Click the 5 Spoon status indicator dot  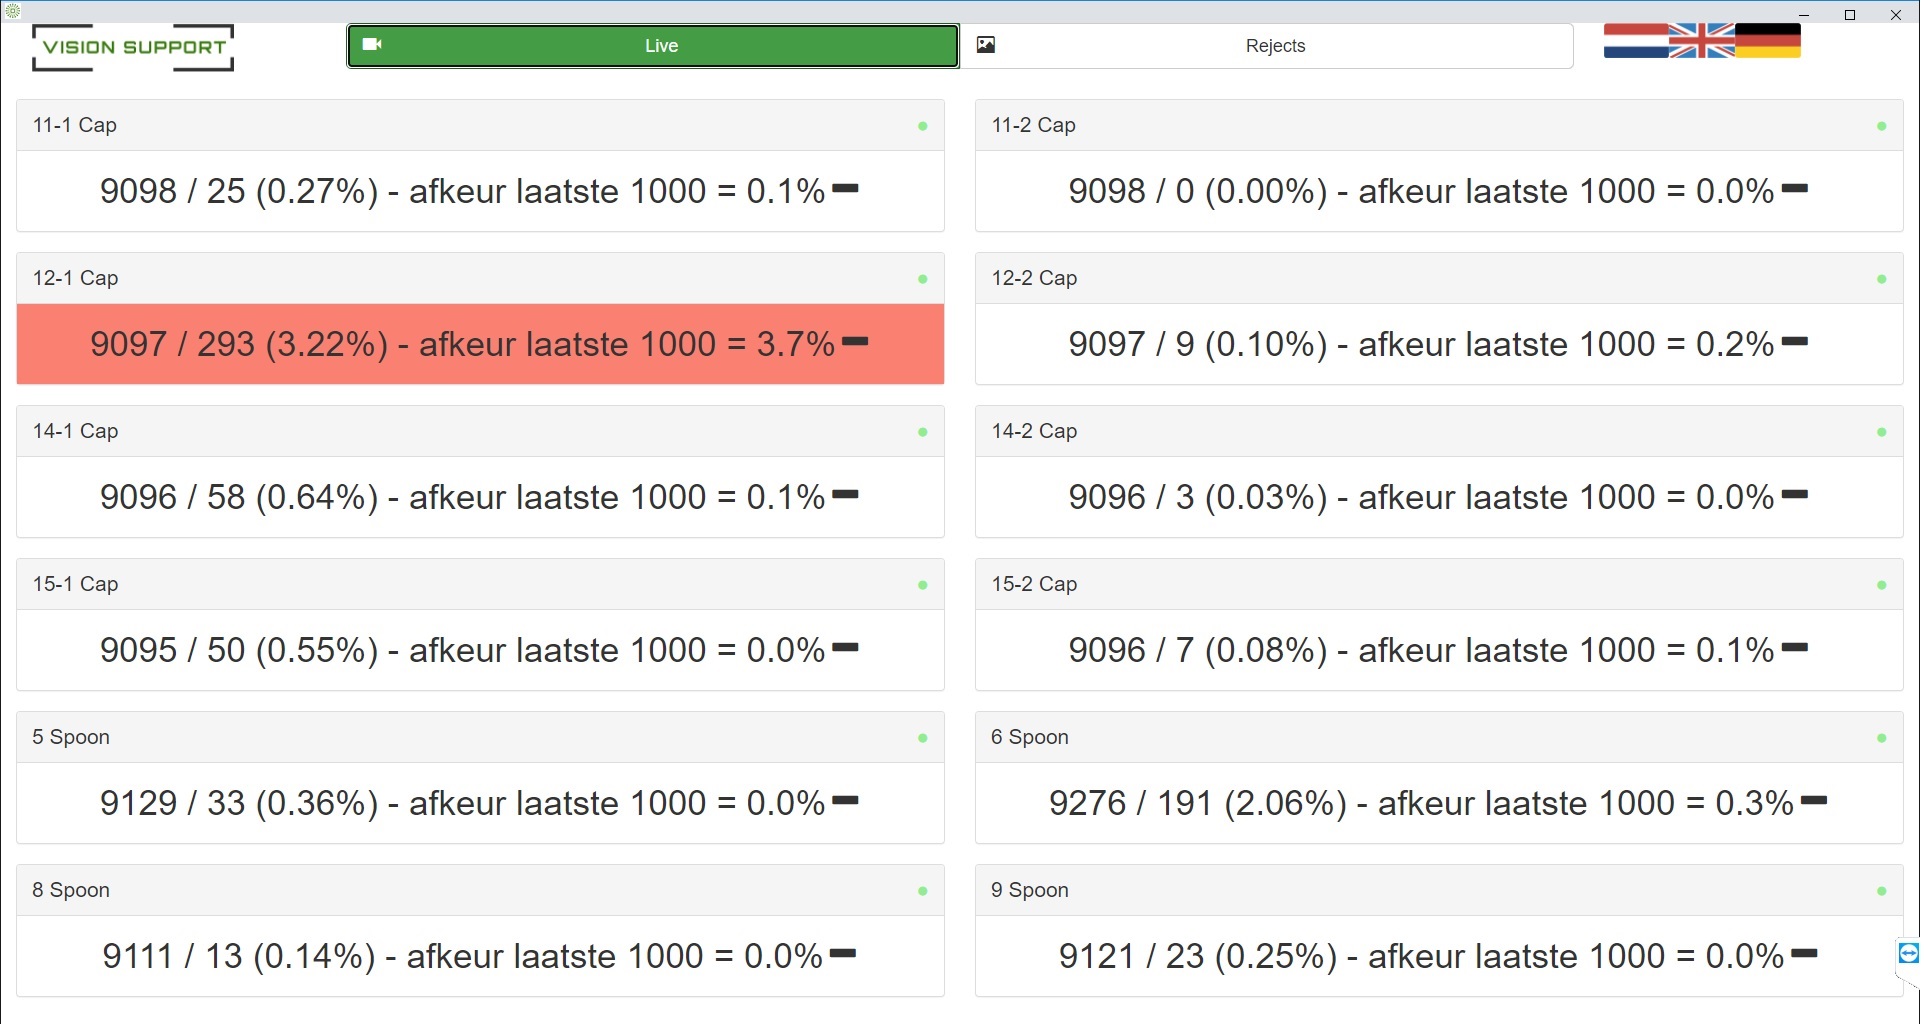(x=922, y=738)
